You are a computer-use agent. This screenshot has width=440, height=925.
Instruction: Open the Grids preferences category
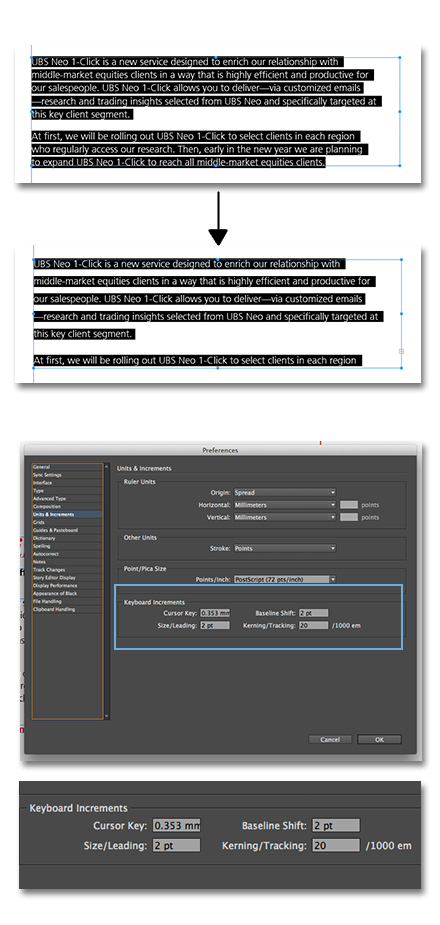coord(67,523)
